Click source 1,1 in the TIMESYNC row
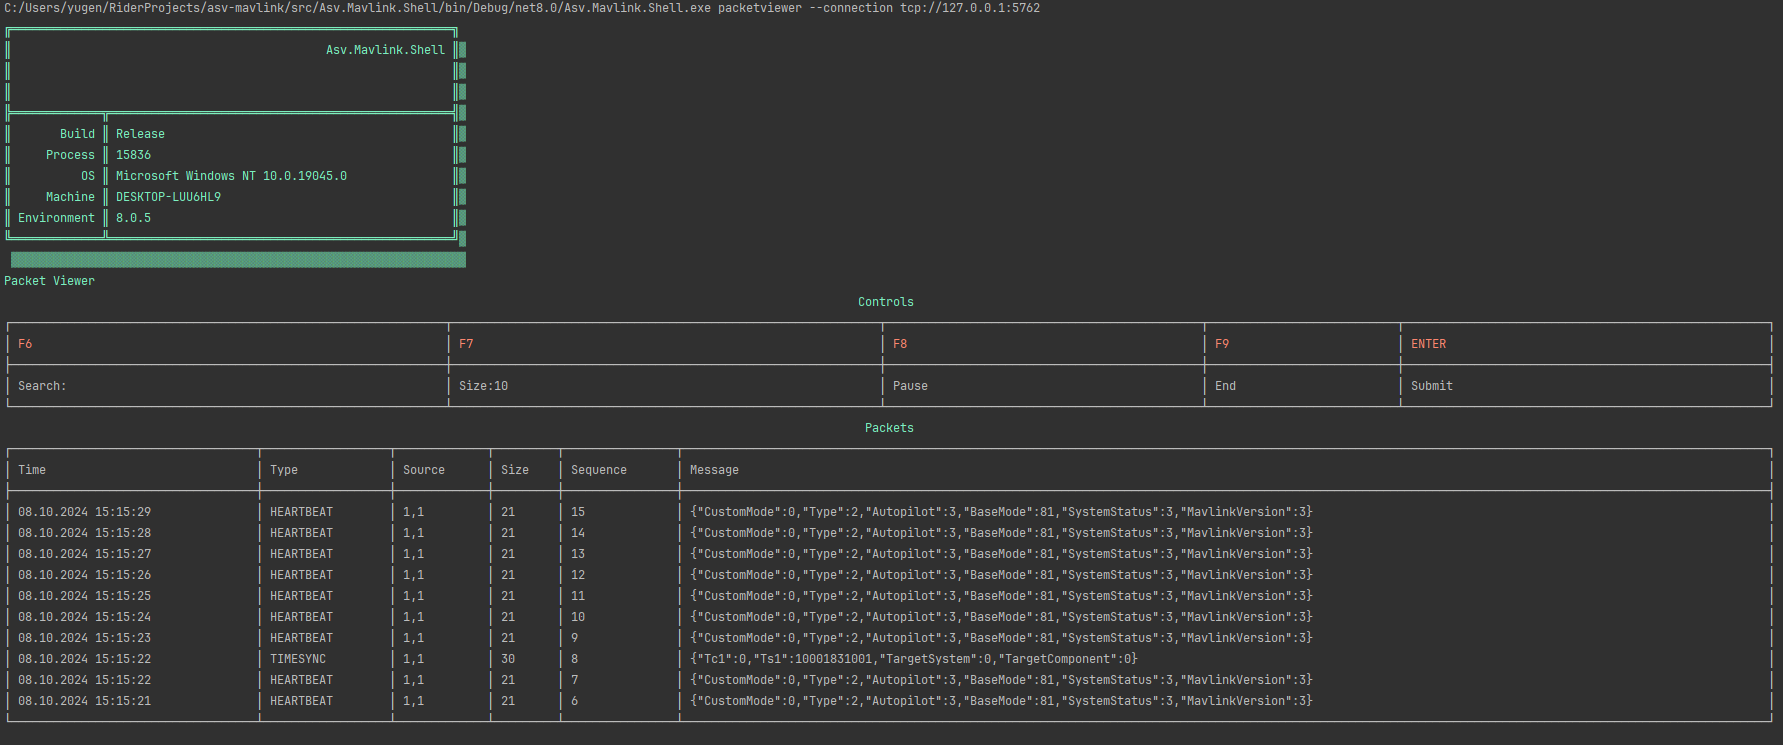The width and height of the screenshot is (1783, 745). (413, 659)
